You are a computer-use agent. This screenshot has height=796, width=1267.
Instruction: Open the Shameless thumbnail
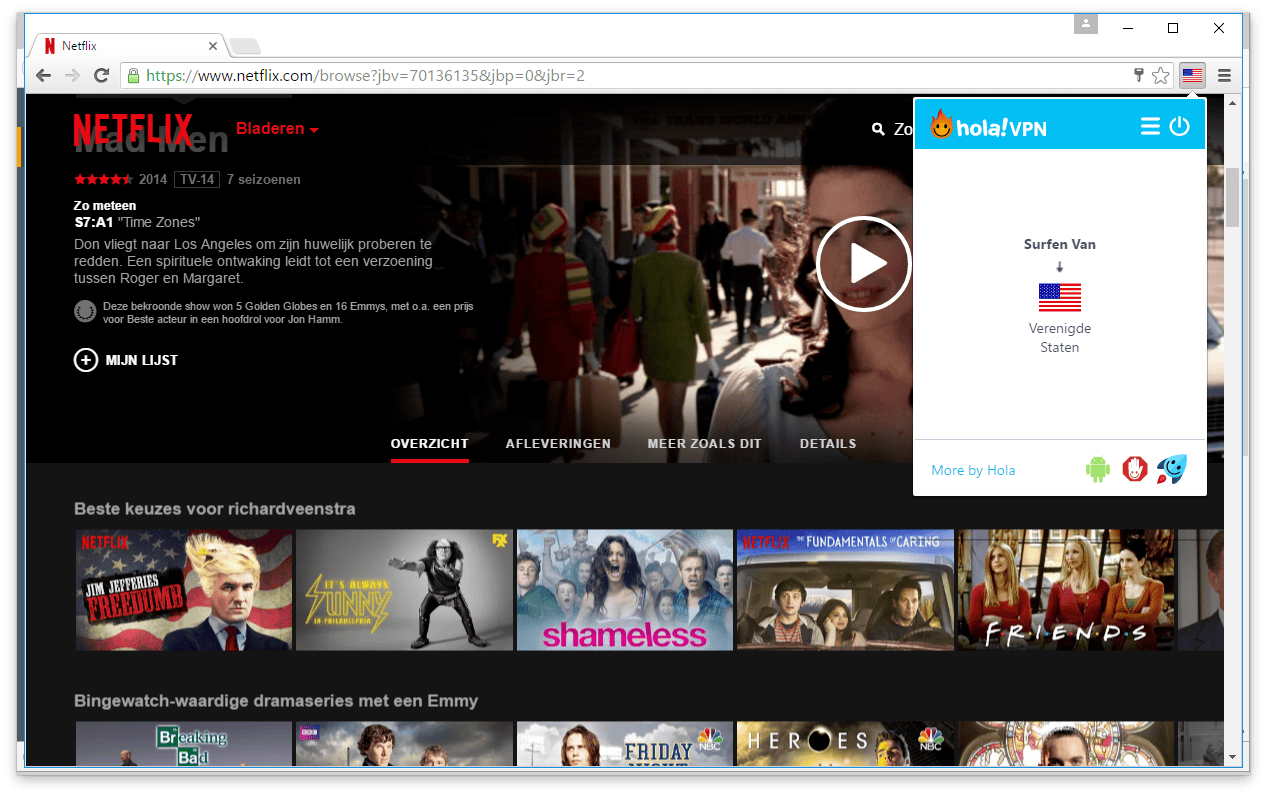(x=625, y=590)
